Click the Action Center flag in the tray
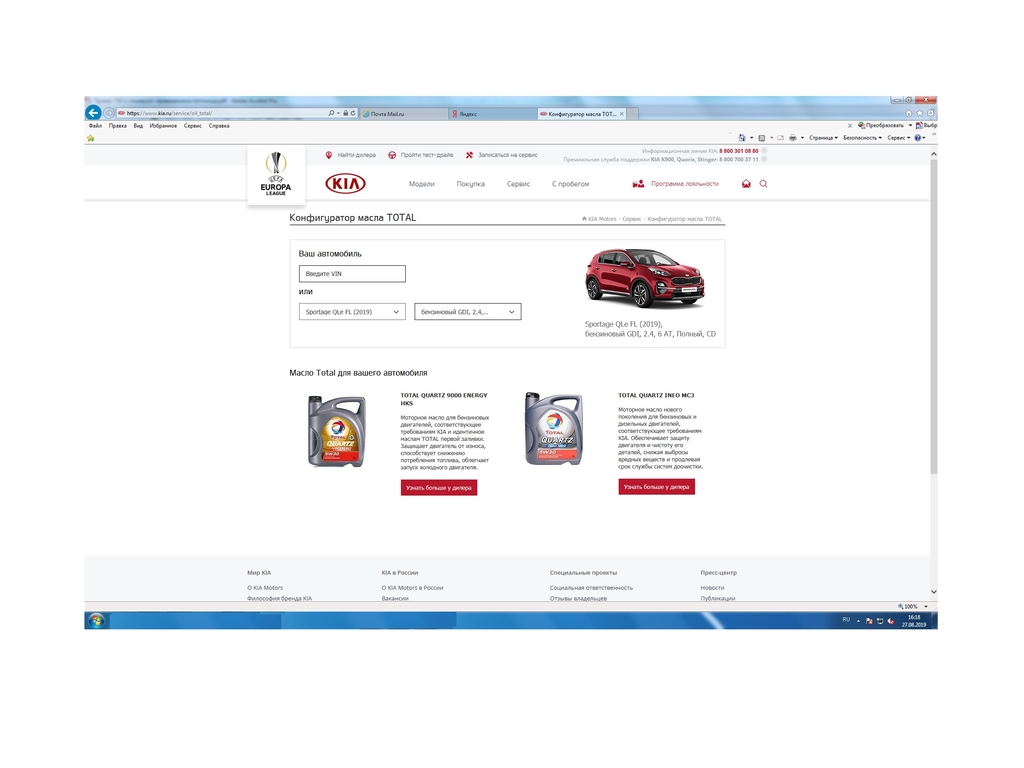Image resolution: width=1024 pixels, height=768 pixels. (869, 621)
